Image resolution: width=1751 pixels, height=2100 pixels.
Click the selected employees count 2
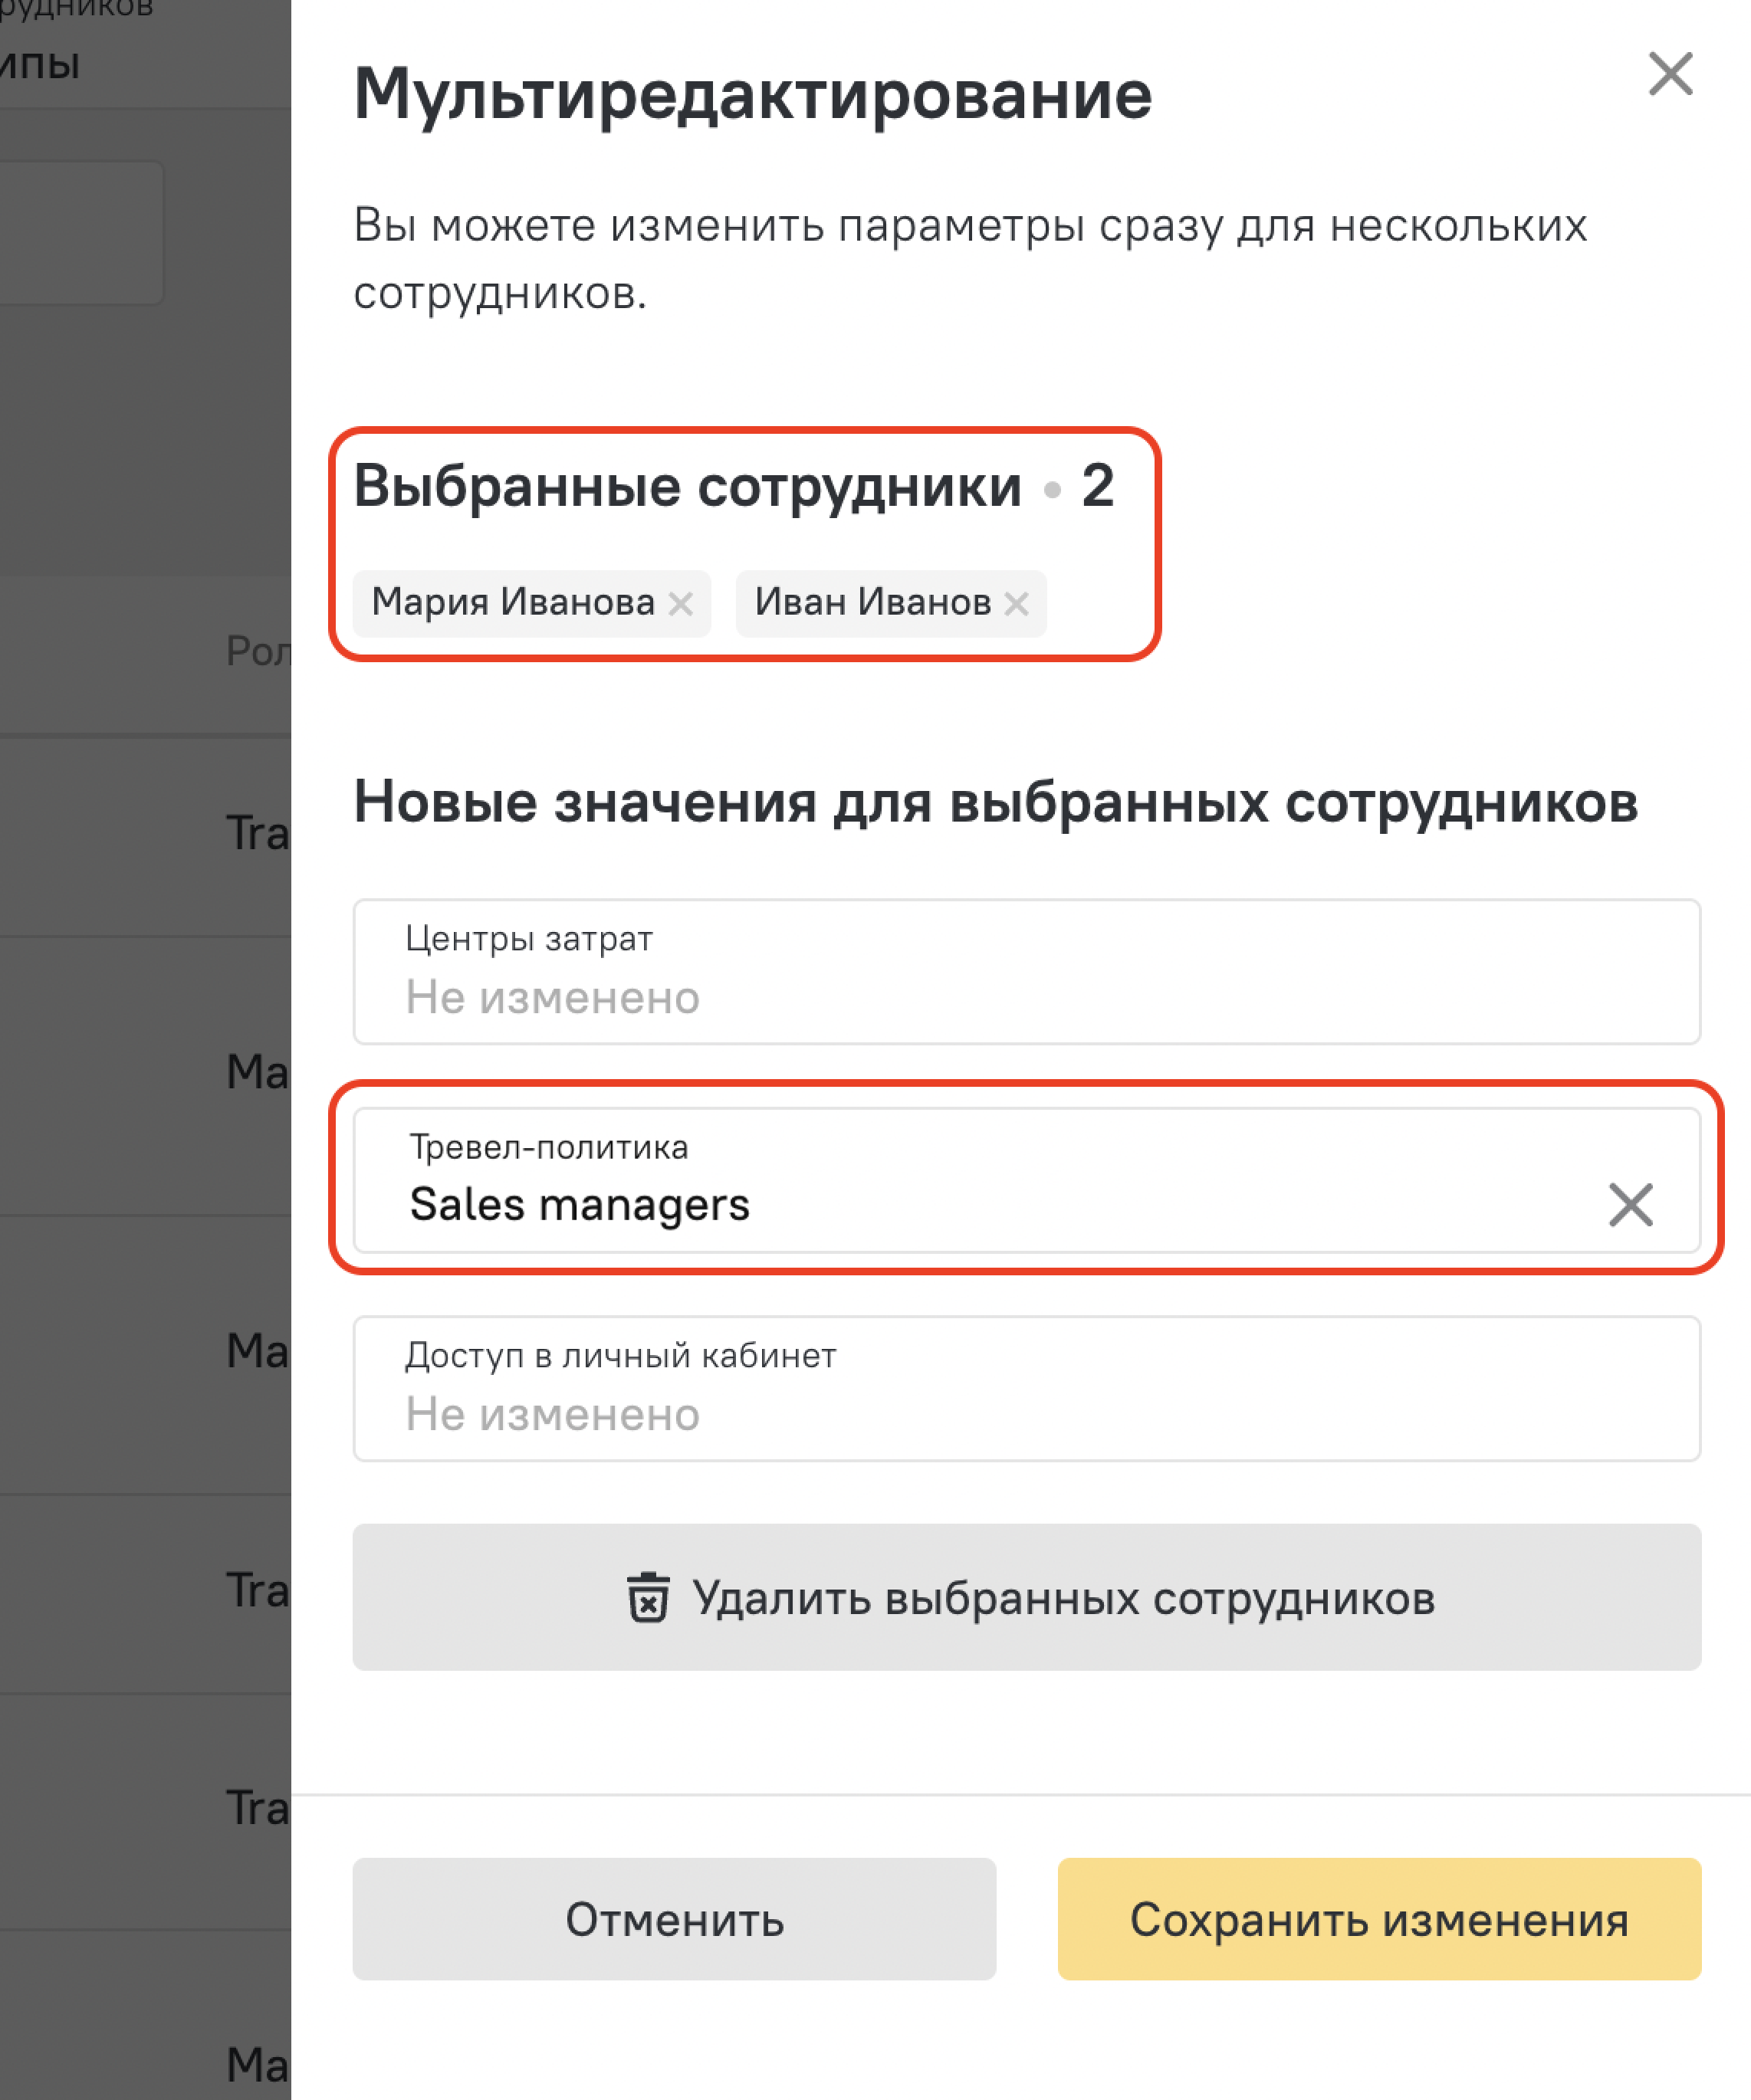pyautogui.click(x=1097, y=486)
